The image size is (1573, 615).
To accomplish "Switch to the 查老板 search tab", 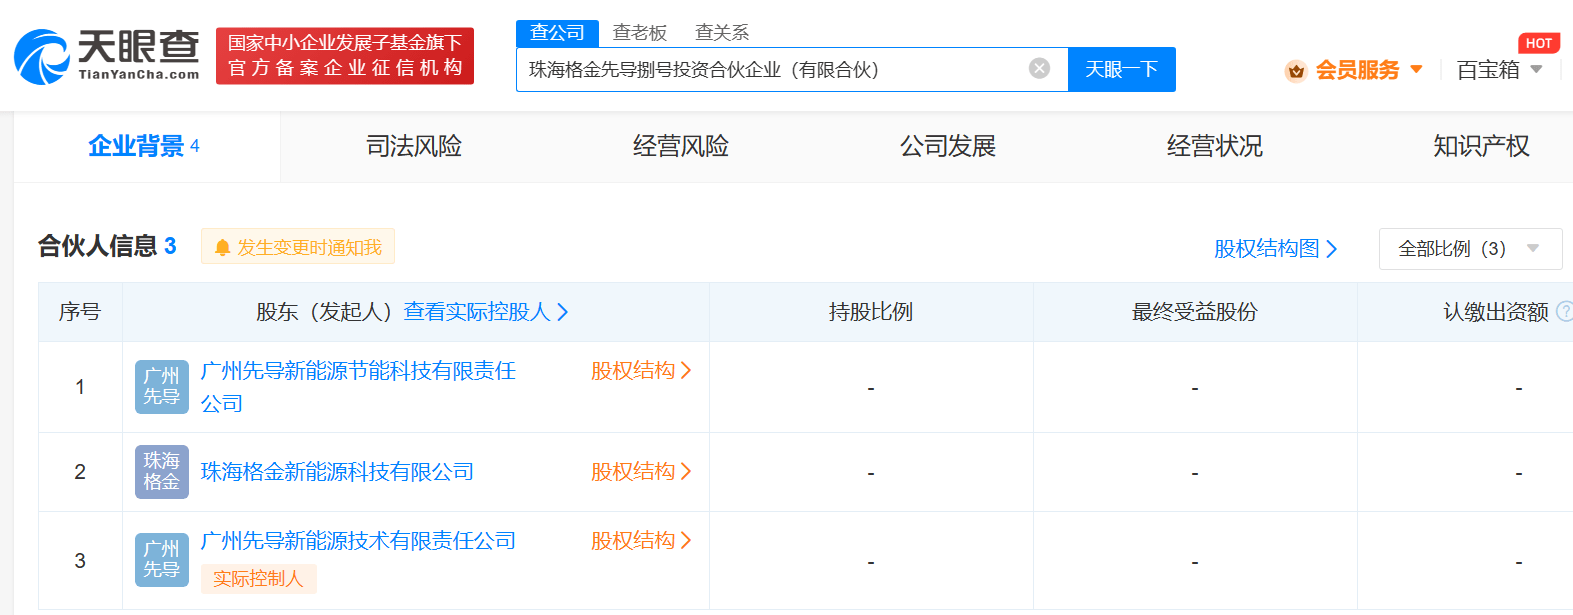I will click(x=640, y=33).
